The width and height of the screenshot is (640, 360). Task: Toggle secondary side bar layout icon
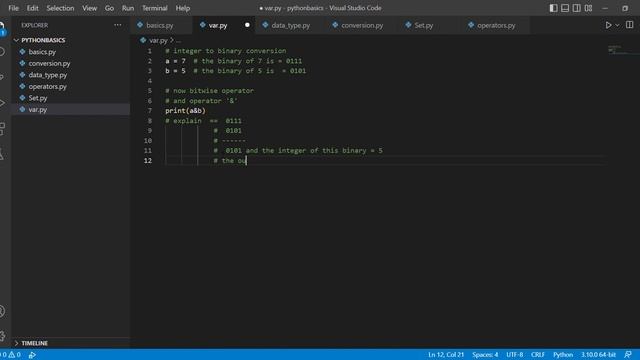coord(576,8)
